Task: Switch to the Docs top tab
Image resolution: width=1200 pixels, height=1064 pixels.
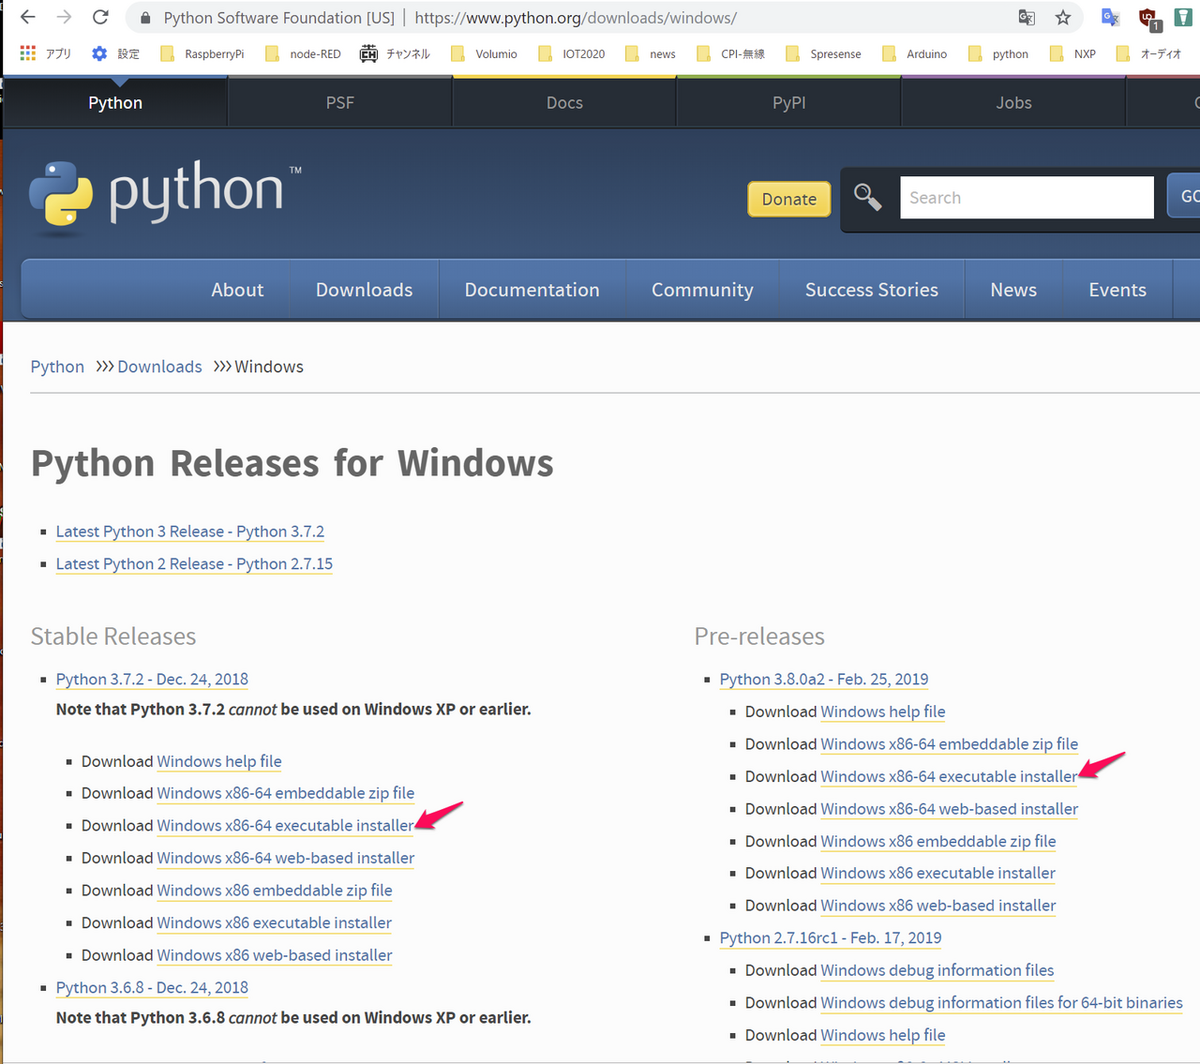Action: (564, 103)
